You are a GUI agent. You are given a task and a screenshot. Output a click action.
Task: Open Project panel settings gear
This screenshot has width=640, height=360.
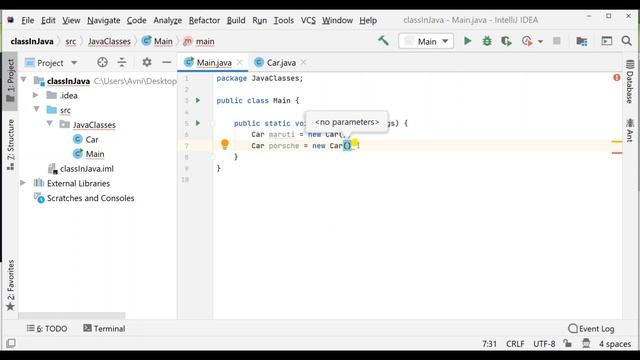coord(147,62)
